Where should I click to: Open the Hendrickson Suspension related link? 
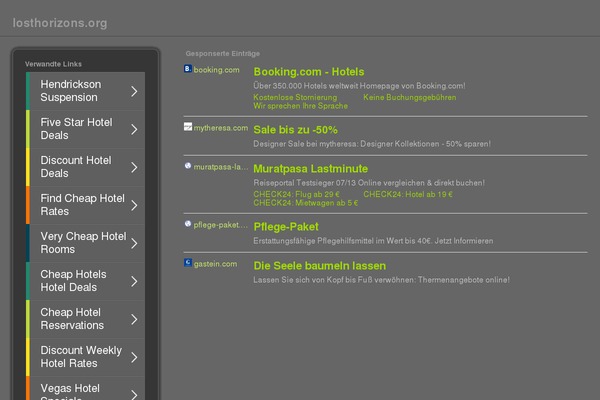85,91
